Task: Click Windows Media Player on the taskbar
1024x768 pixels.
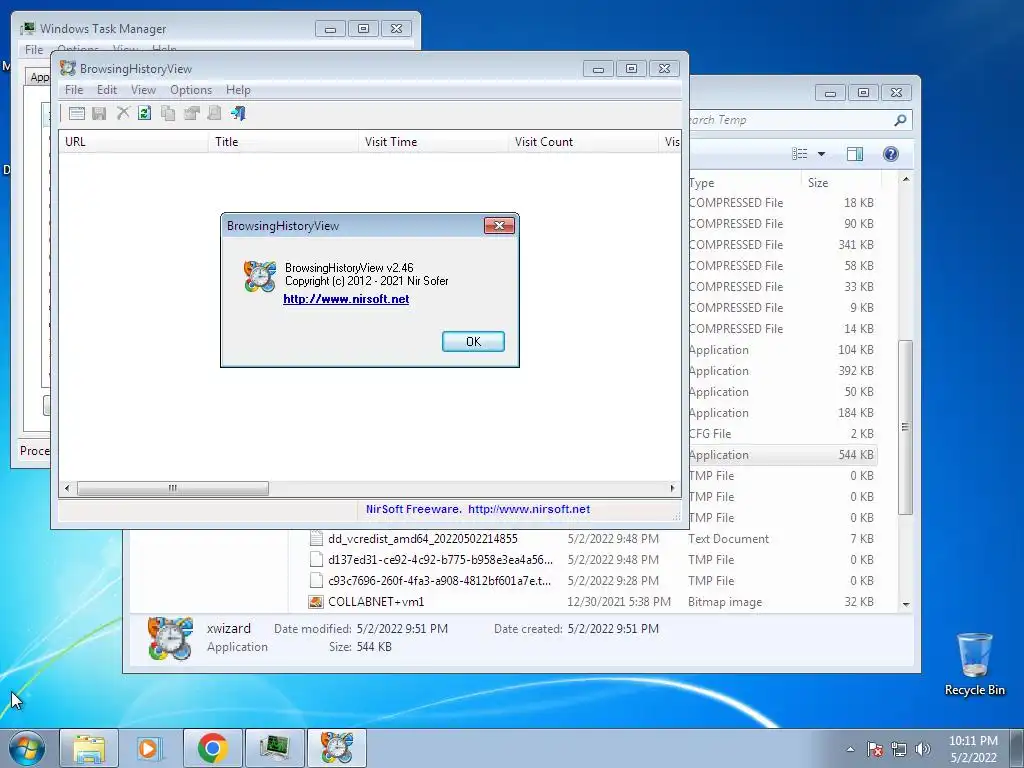Action: pos(150,748)
